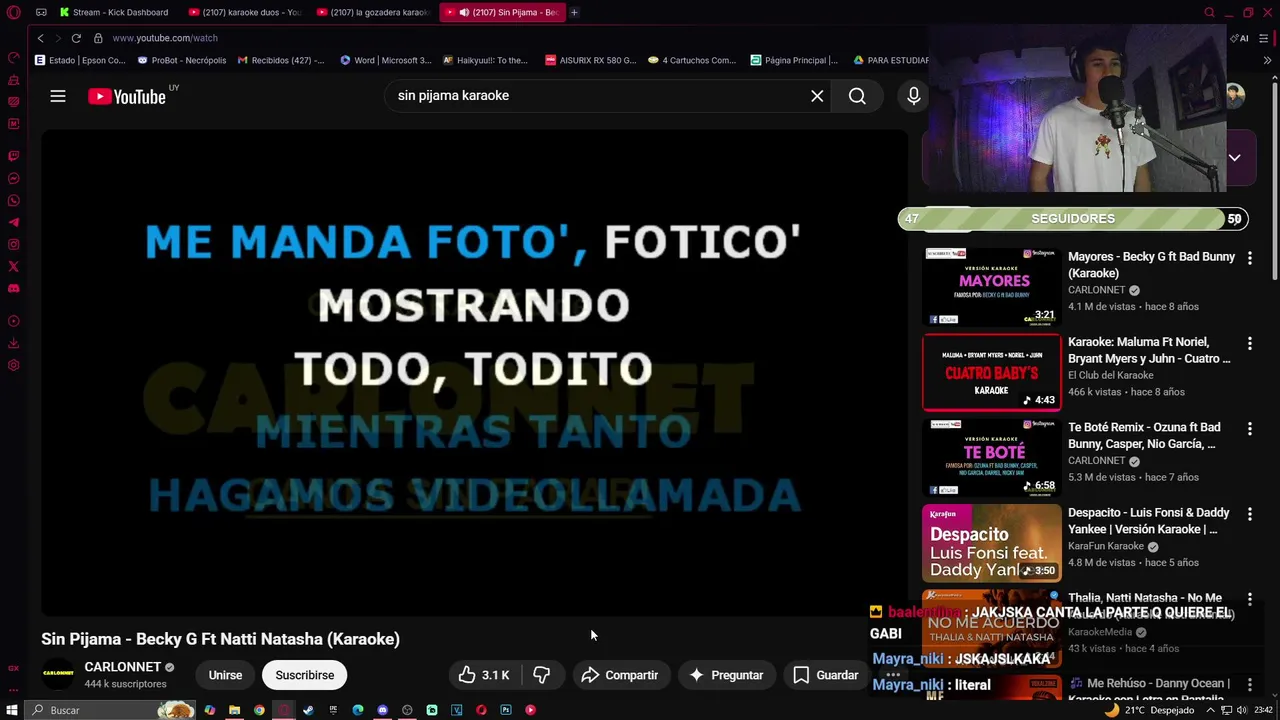Image resolution: width=1280 pixels, height=720 pixels.
Task: Open the Te Boté karaoke thumbnail
Action: [991, 457]
